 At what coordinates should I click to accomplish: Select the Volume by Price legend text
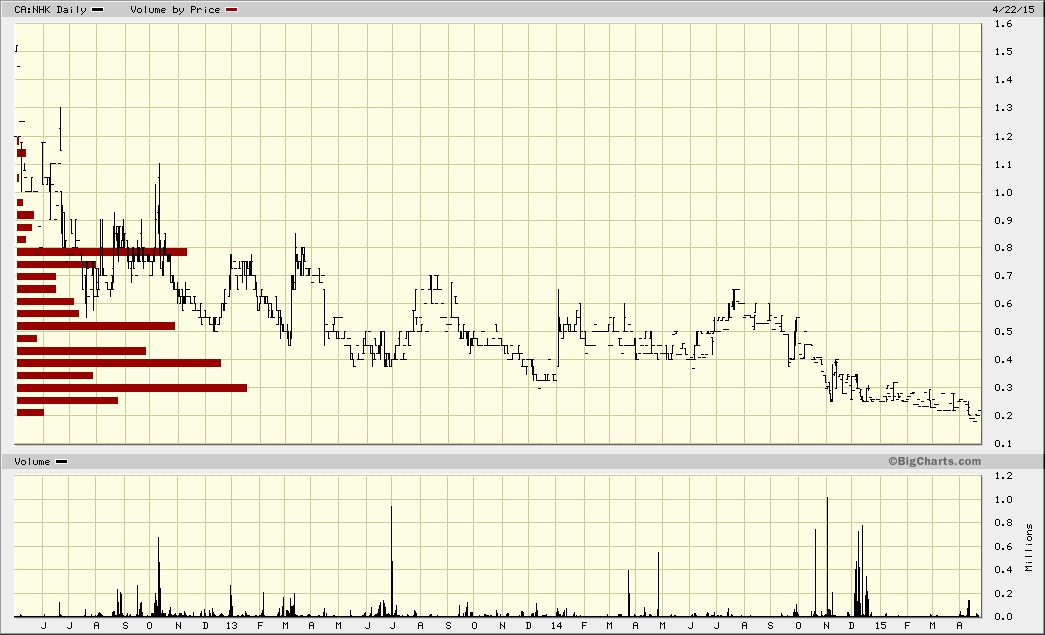[175, 9]
